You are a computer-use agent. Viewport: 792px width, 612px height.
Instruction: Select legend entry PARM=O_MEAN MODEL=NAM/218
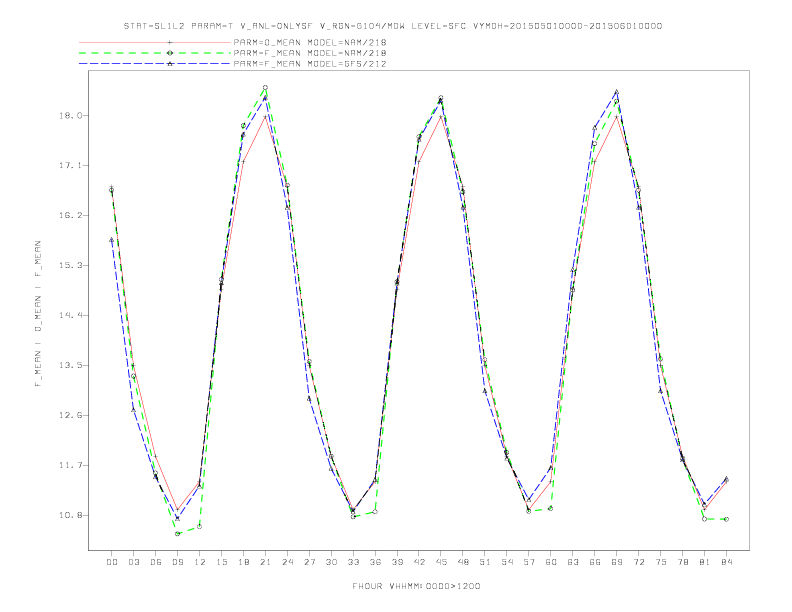point(310,42)
